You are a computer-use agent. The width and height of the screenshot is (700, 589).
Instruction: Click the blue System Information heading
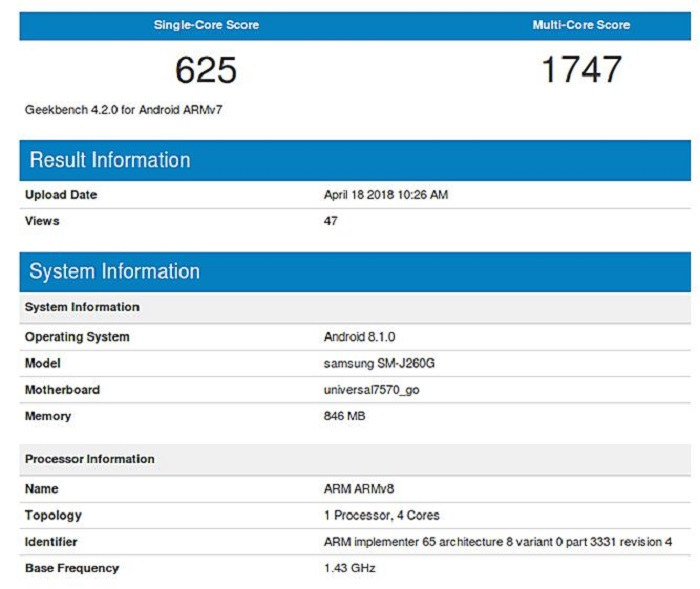(114, 272)
